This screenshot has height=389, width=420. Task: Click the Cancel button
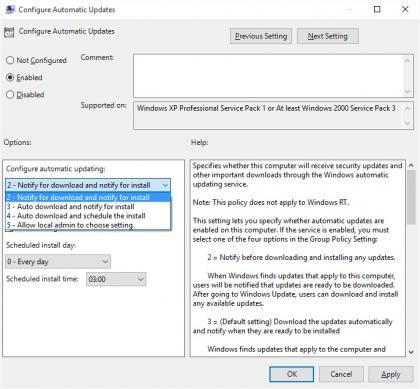click(341, 374)
